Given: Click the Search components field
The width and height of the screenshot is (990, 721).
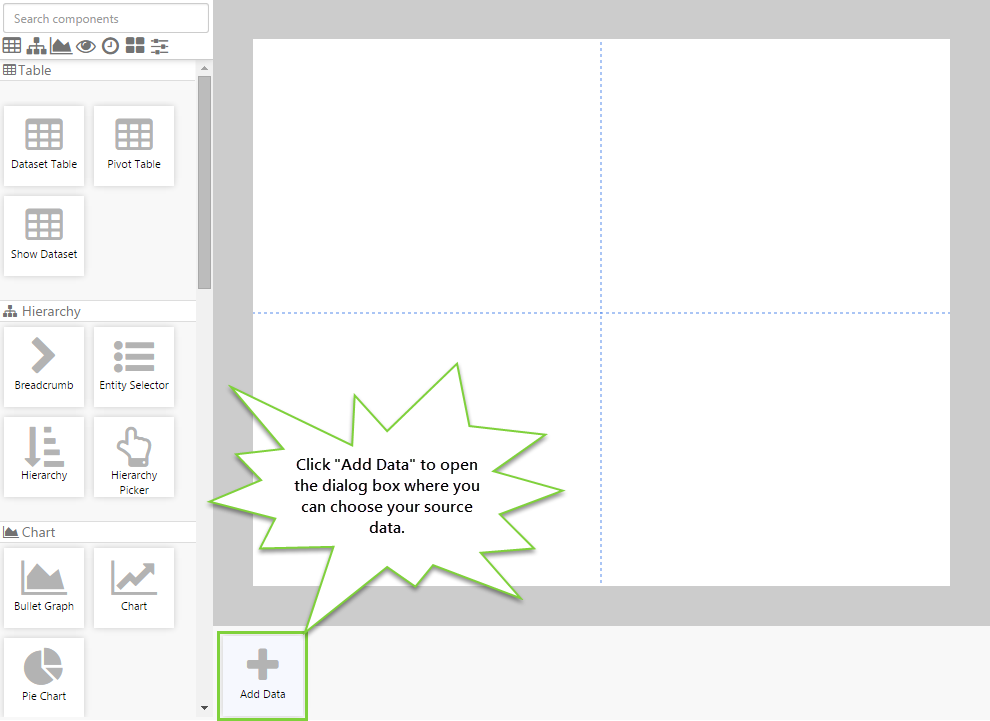Looking at the screenshot, I should point(106,19).
